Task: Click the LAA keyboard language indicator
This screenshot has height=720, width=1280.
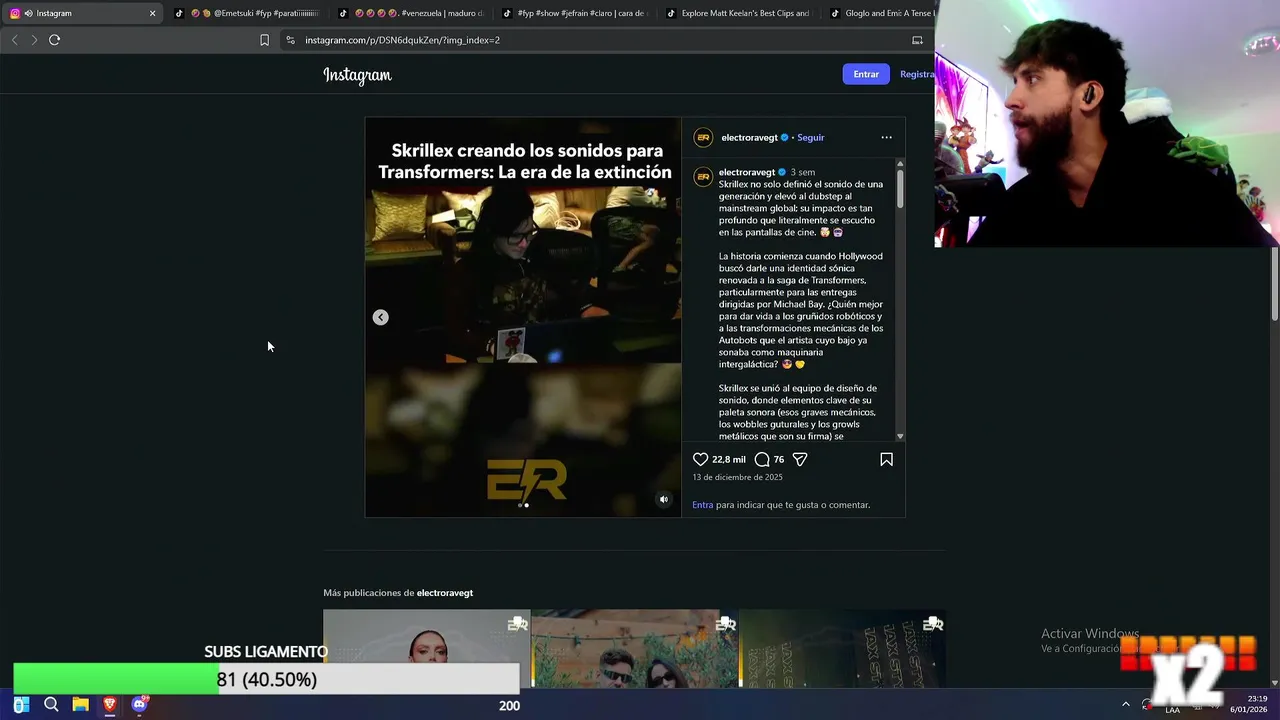Action: 1172,710
